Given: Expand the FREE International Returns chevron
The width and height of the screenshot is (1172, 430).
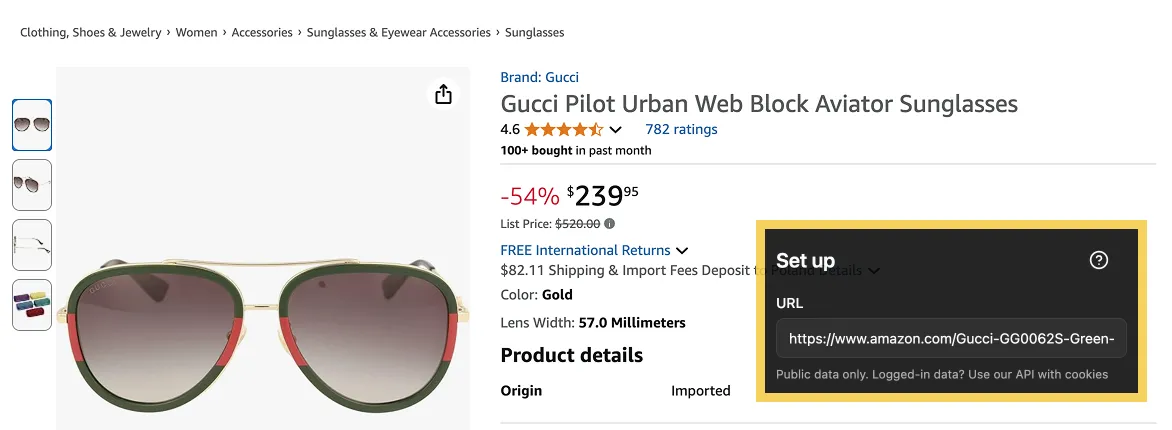Looking at the screenshot, I should (x=682, y=250).
